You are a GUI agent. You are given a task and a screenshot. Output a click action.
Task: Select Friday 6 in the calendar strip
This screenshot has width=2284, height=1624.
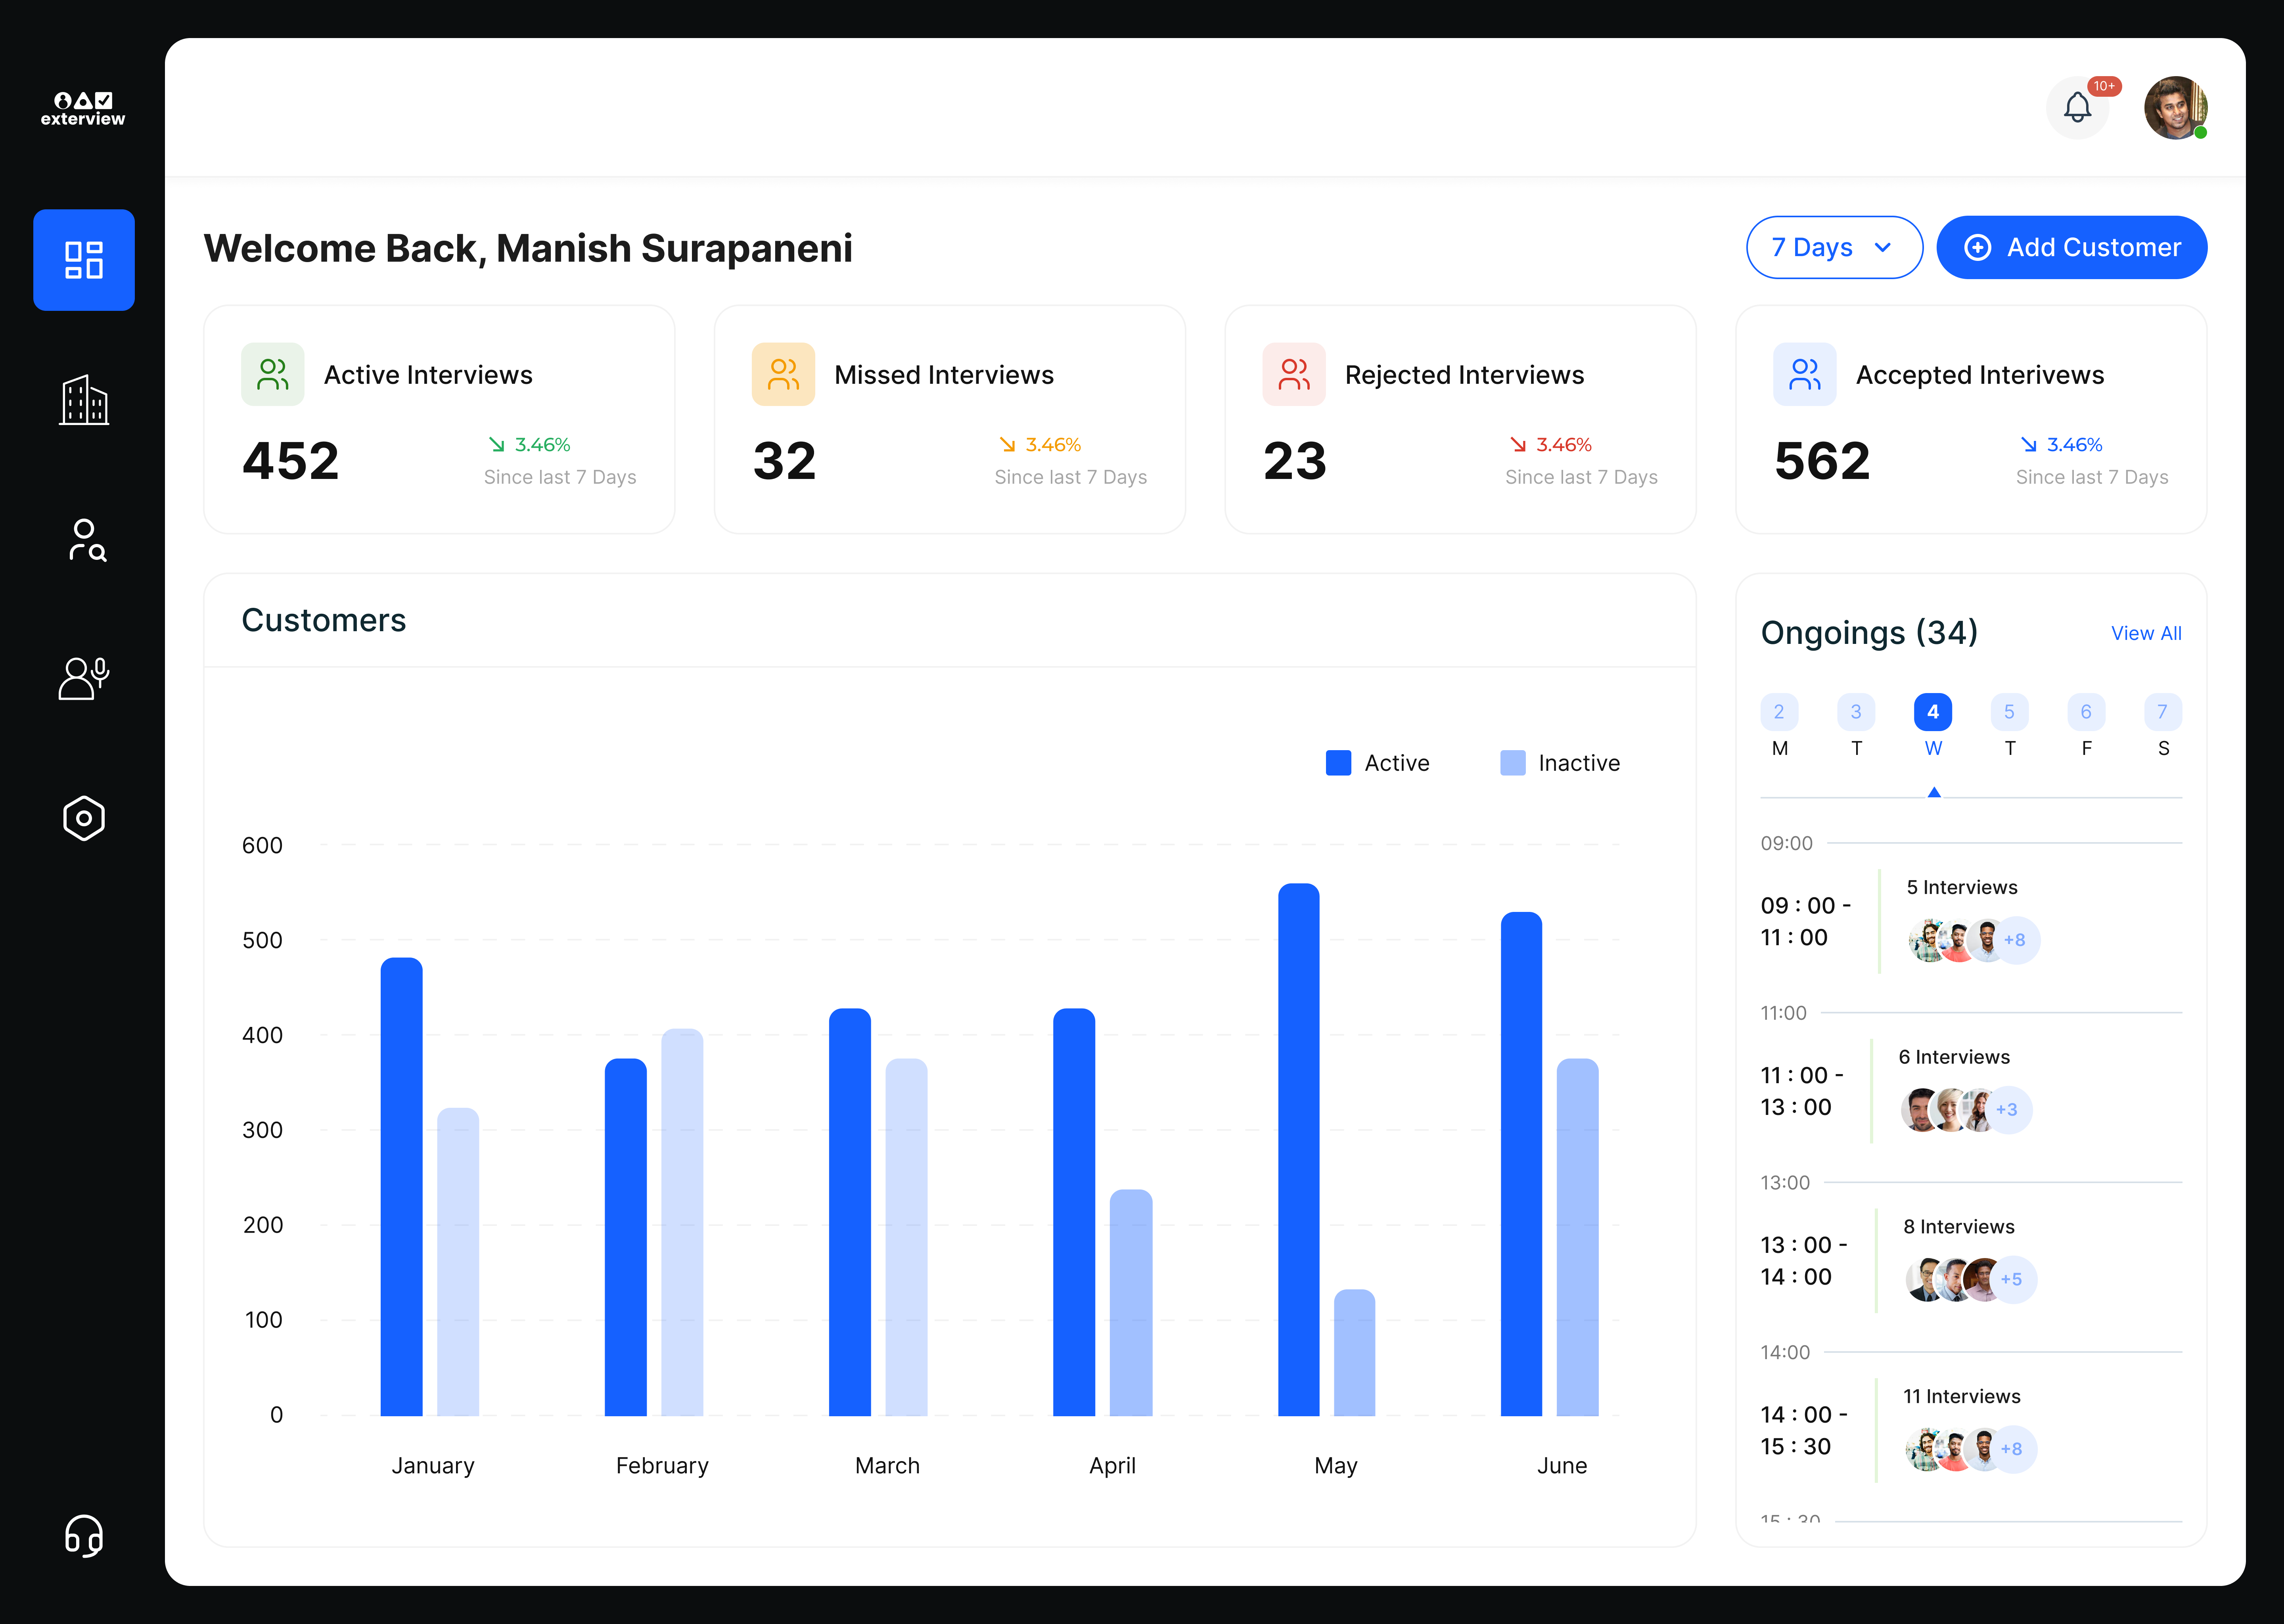click(2086, 726)
